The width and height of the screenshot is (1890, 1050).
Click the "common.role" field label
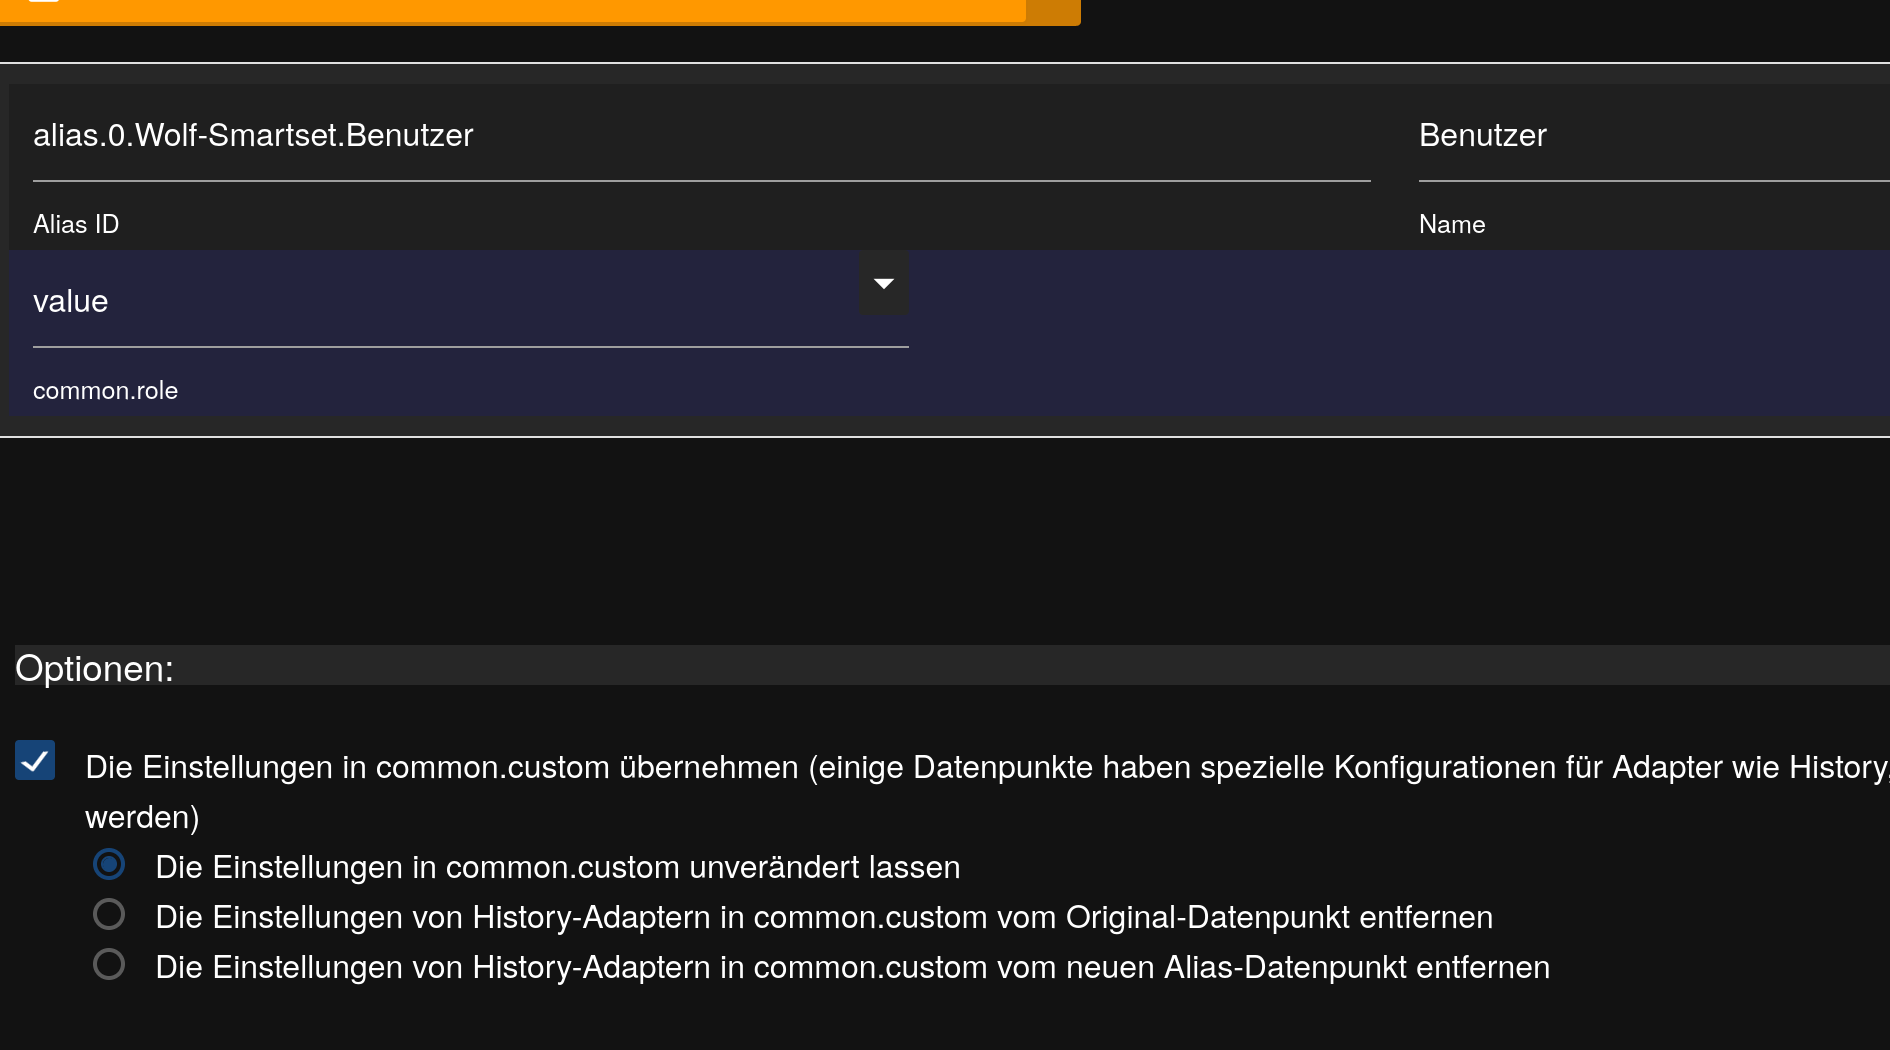[105, 391]
